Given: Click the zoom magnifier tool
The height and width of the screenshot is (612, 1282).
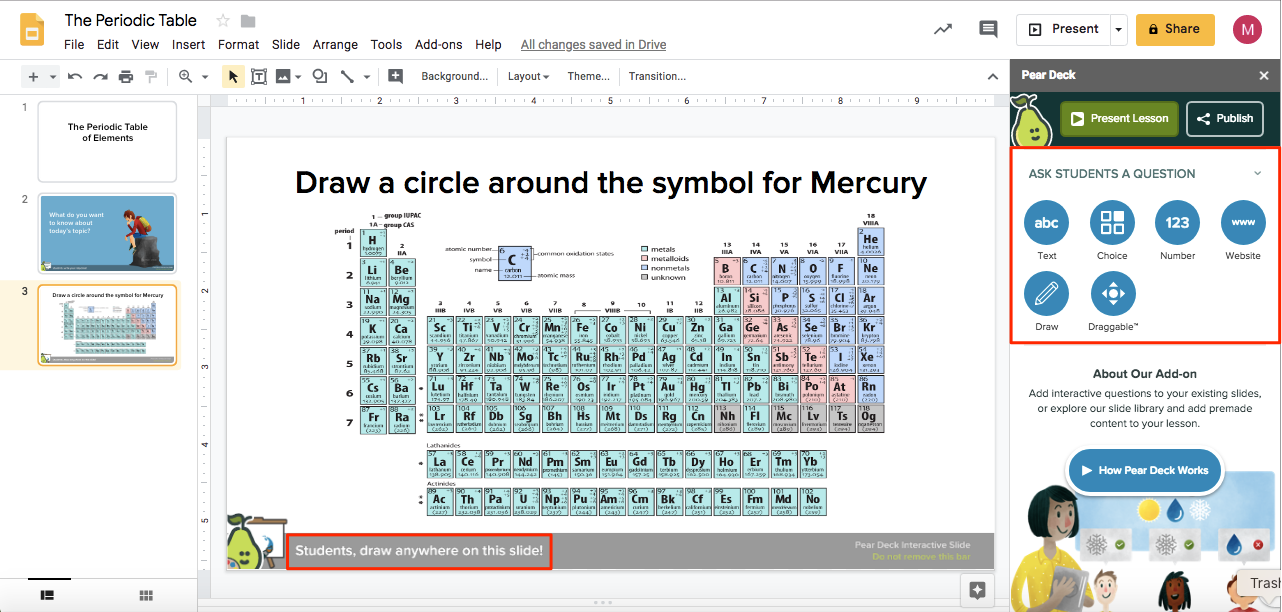Looking at the screenshot, I should point(185,76).
